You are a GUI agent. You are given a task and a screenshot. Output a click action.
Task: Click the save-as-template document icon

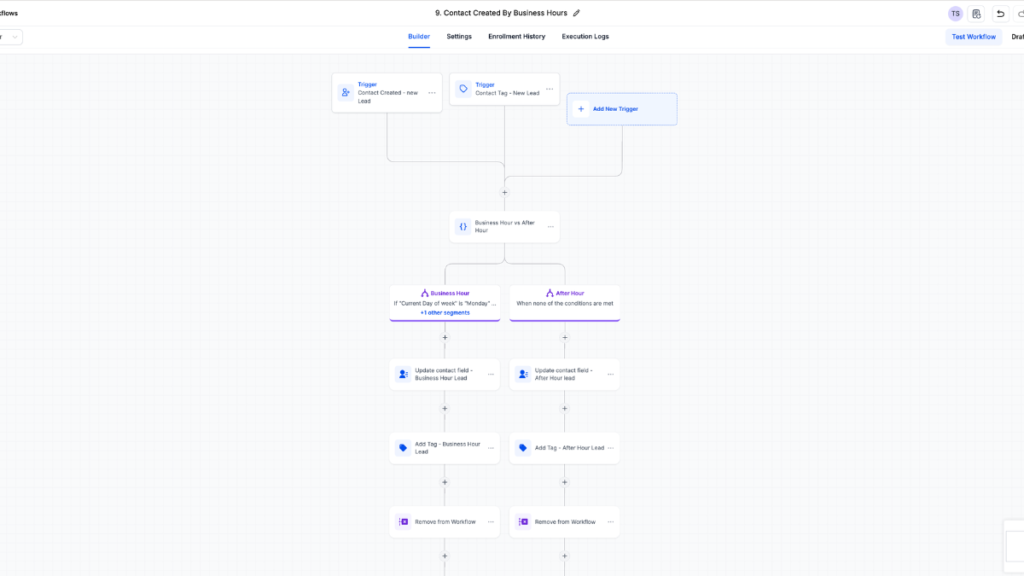point(977,14)
